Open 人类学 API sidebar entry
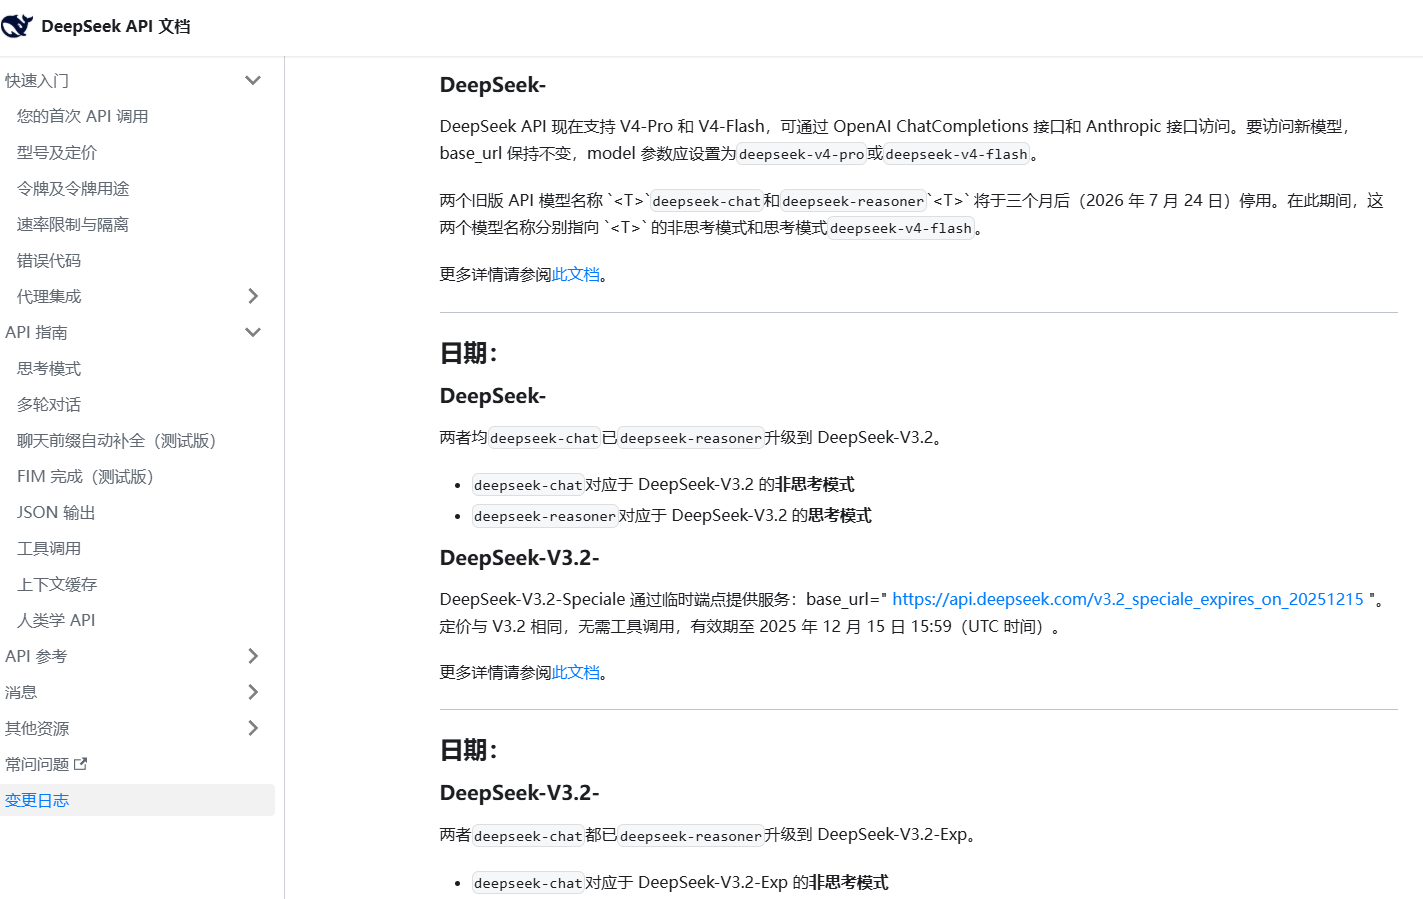 (x=56, y=620)
